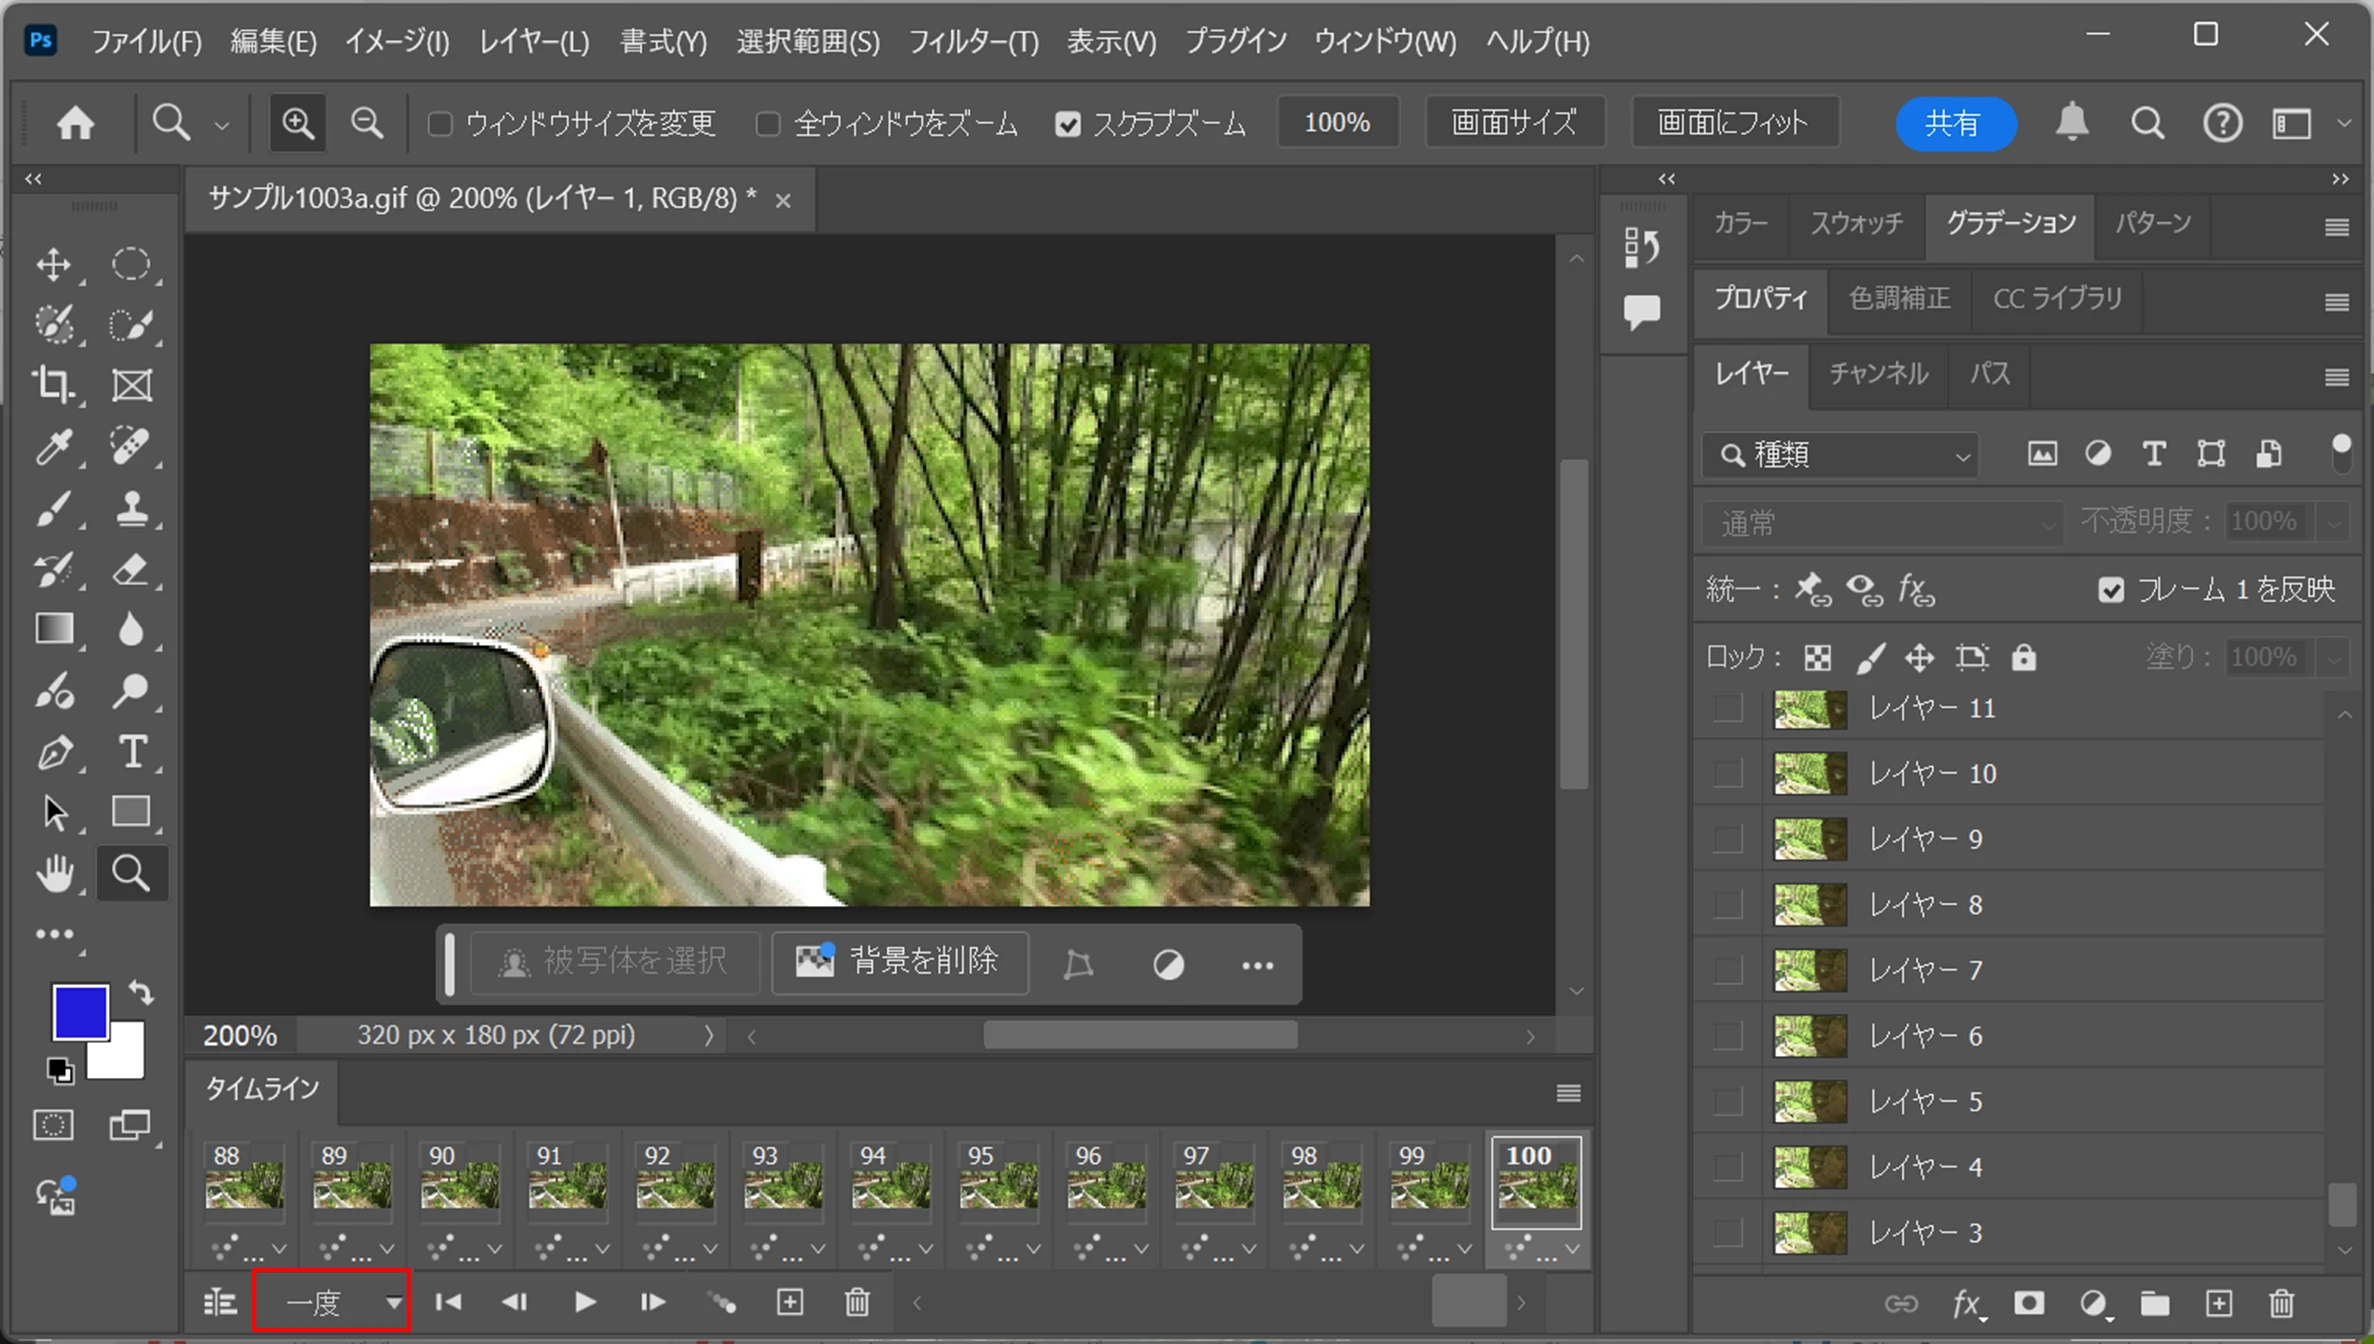Open the フィルター(T) menu
The height and width of the screenshot is (1344, 2374).
pos(973,42)
